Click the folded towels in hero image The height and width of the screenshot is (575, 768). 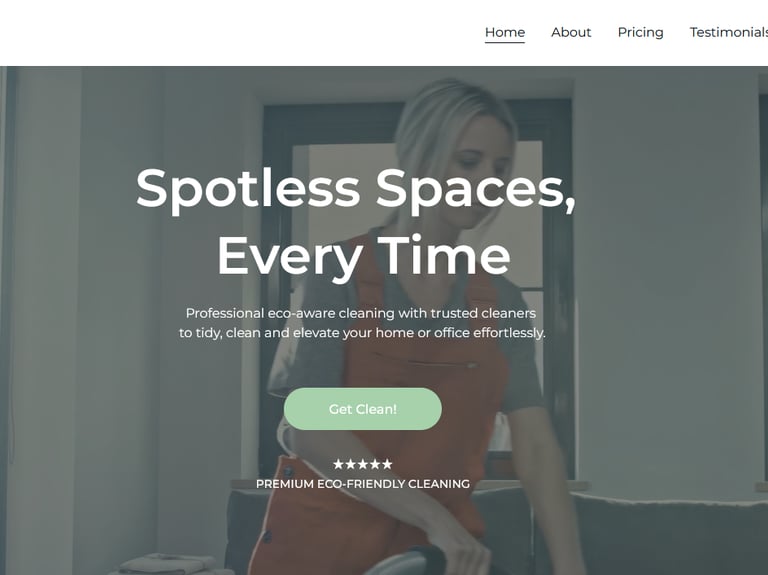[x=167, y=563]
